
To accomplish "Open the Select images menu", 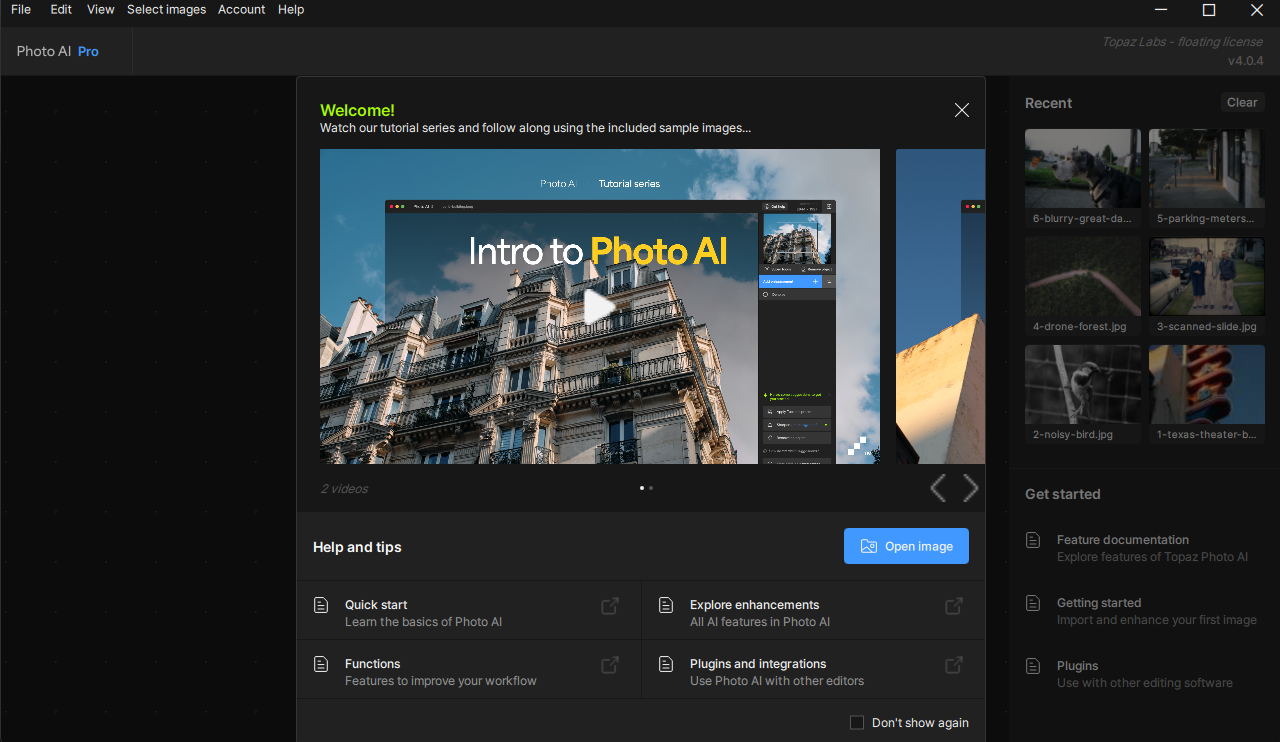I will click(166, 10).
